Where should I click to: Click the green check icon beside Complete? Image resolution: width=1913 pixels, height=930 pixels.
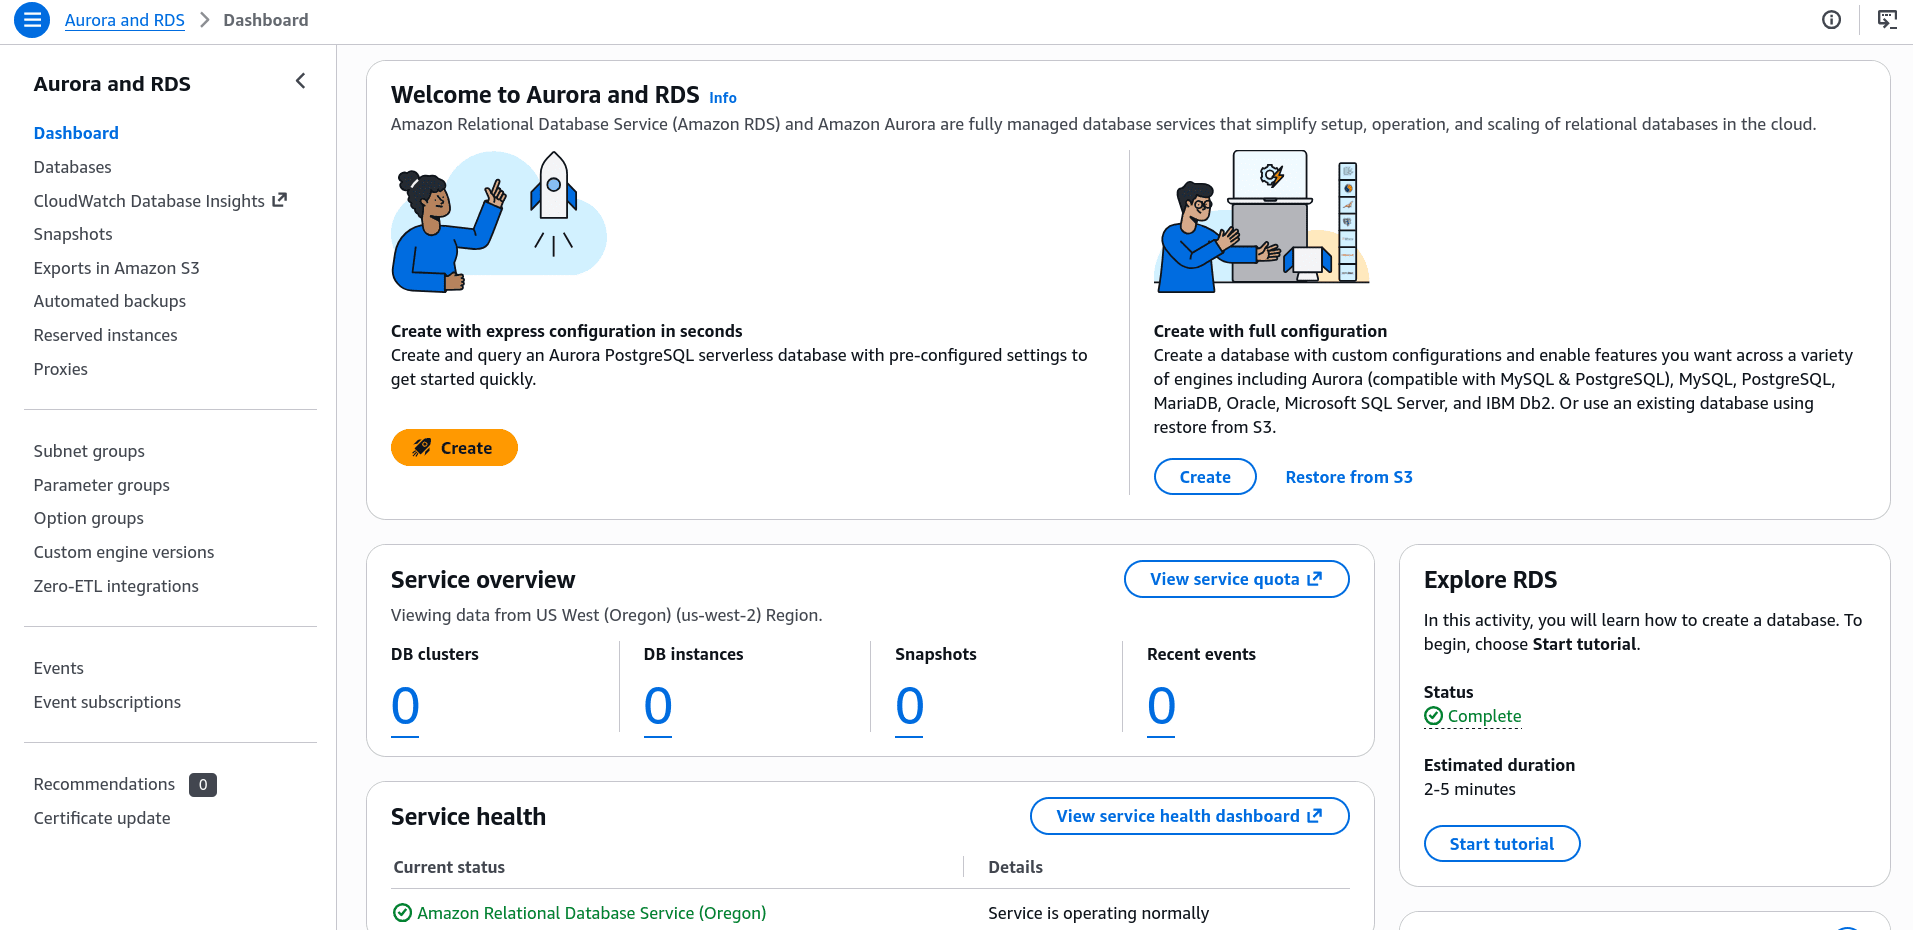(1434, 716)
